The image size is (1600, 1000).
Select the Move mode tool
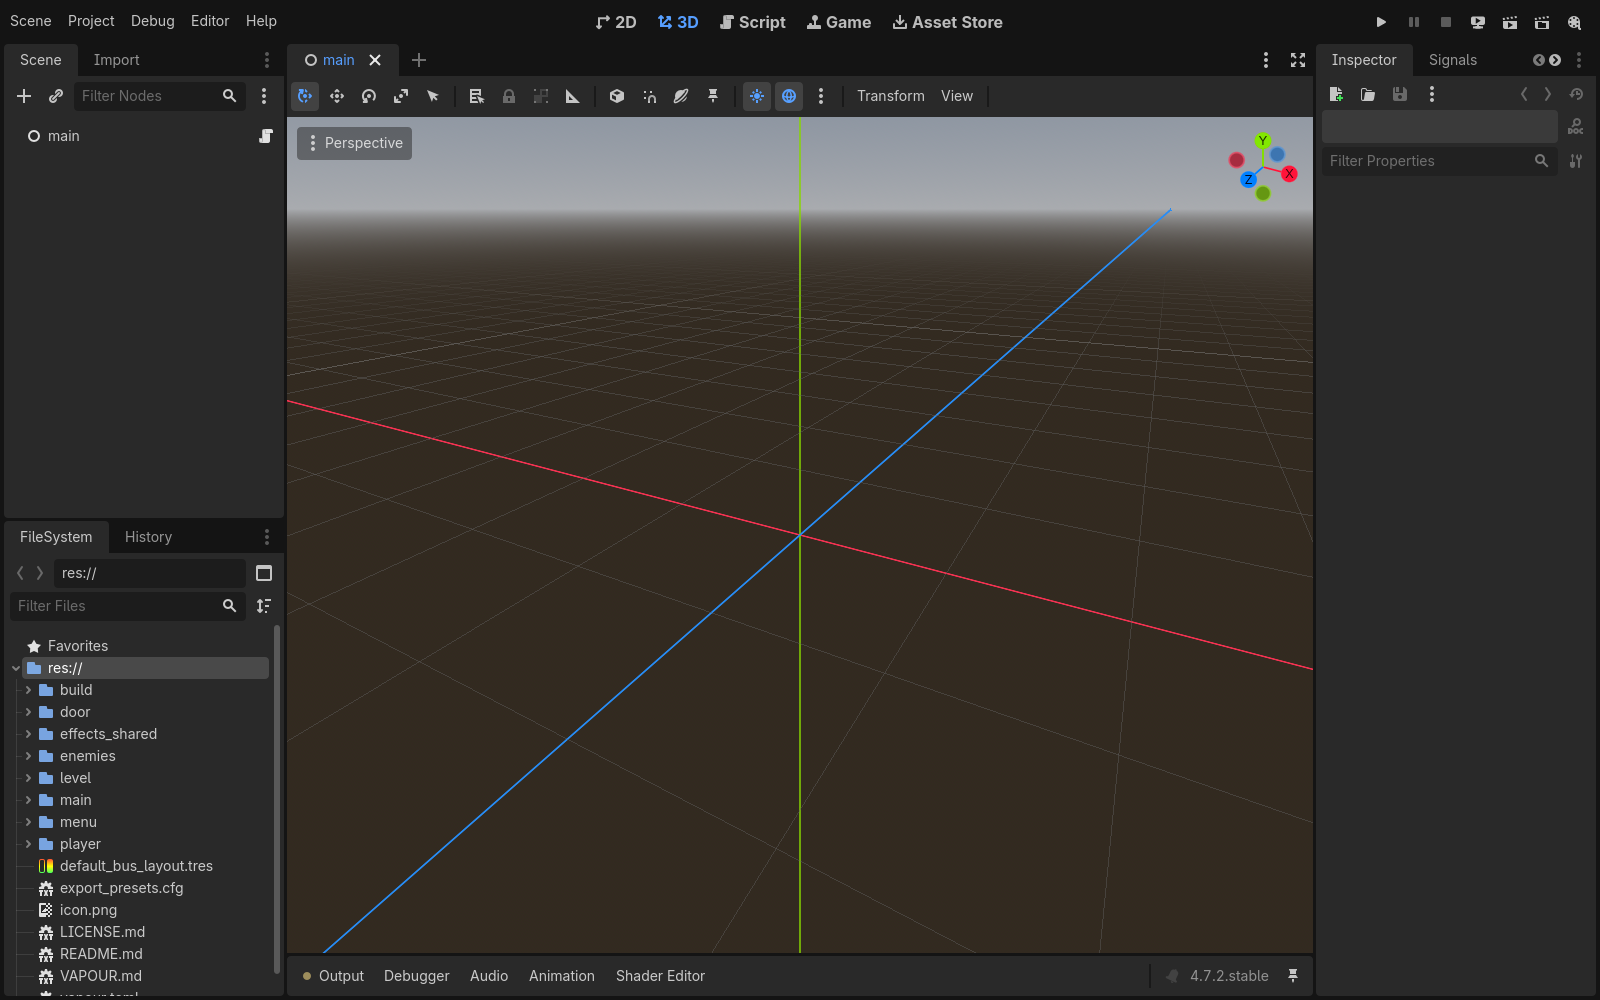(x=337, y=96)
